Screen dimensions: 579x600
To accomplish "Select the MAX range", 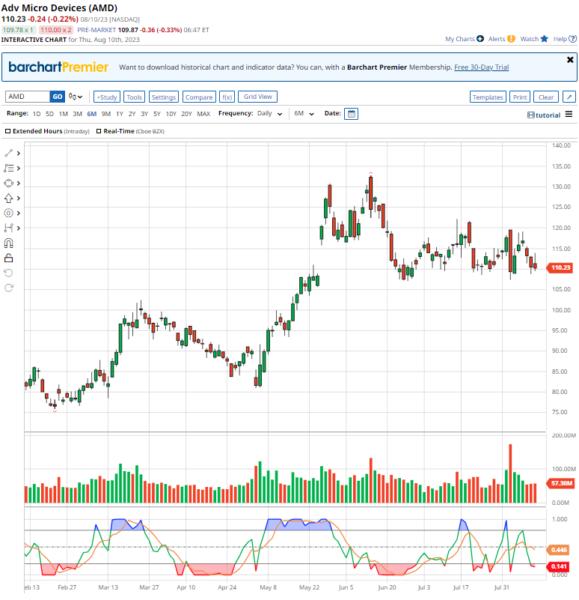I will tap(204, 114).
